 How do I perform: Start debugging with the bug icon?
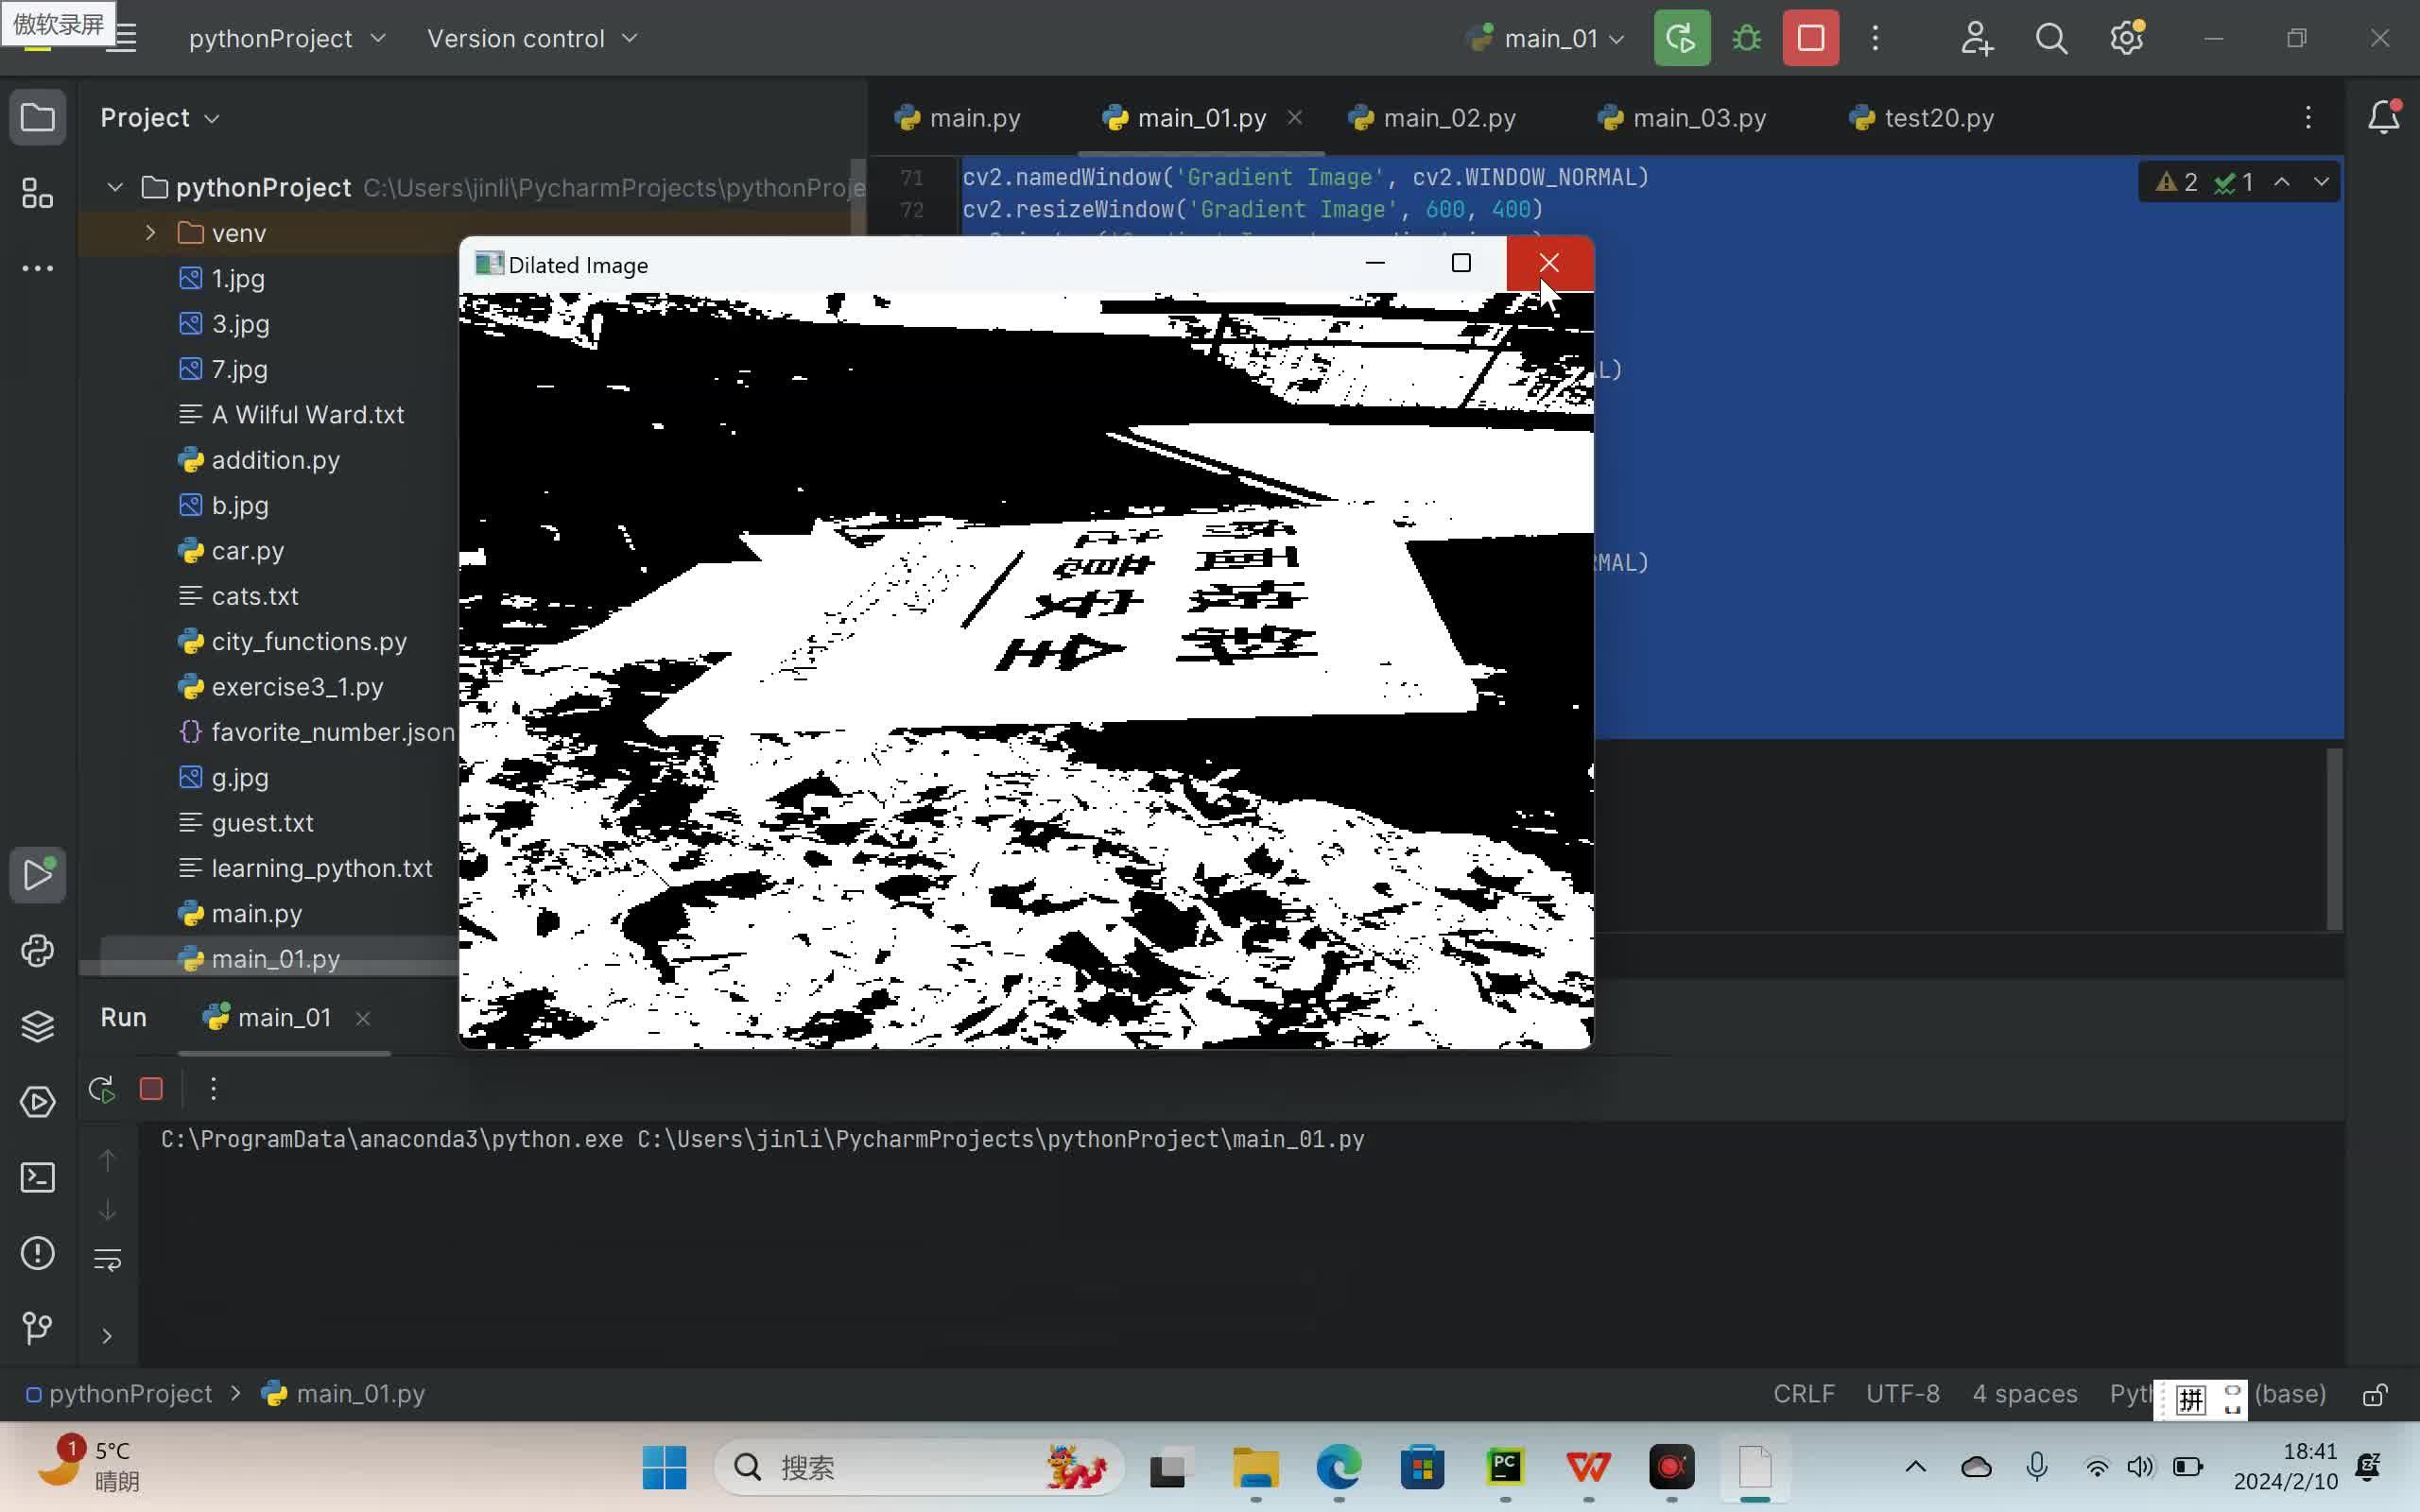[1745, 38]
